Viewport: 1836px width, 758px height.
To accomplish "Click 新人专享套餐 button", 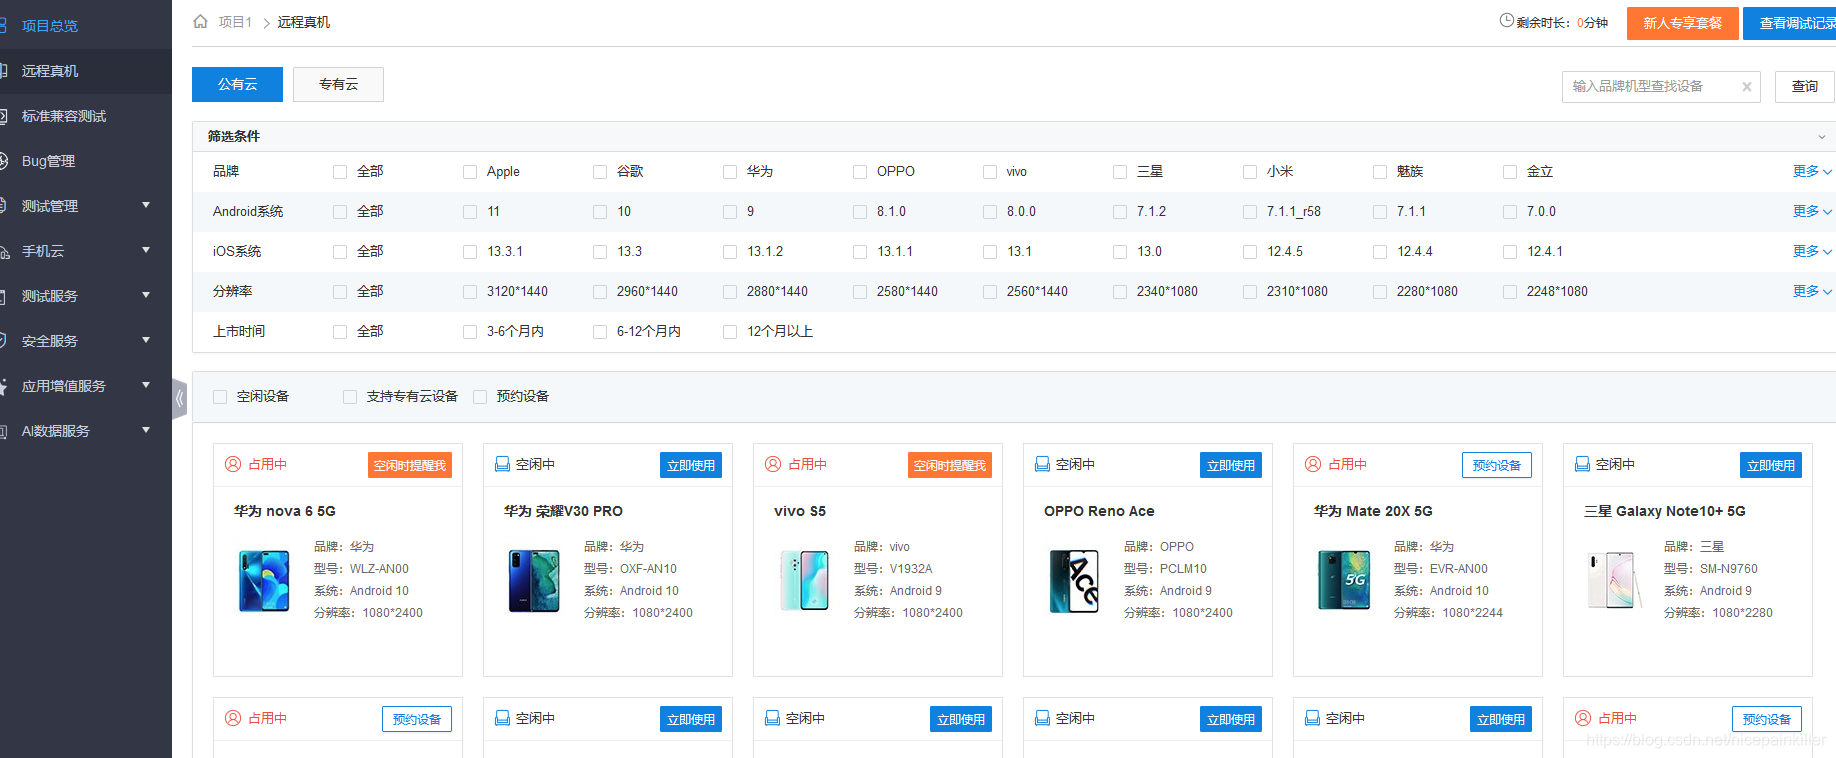I will point(1682,23).
